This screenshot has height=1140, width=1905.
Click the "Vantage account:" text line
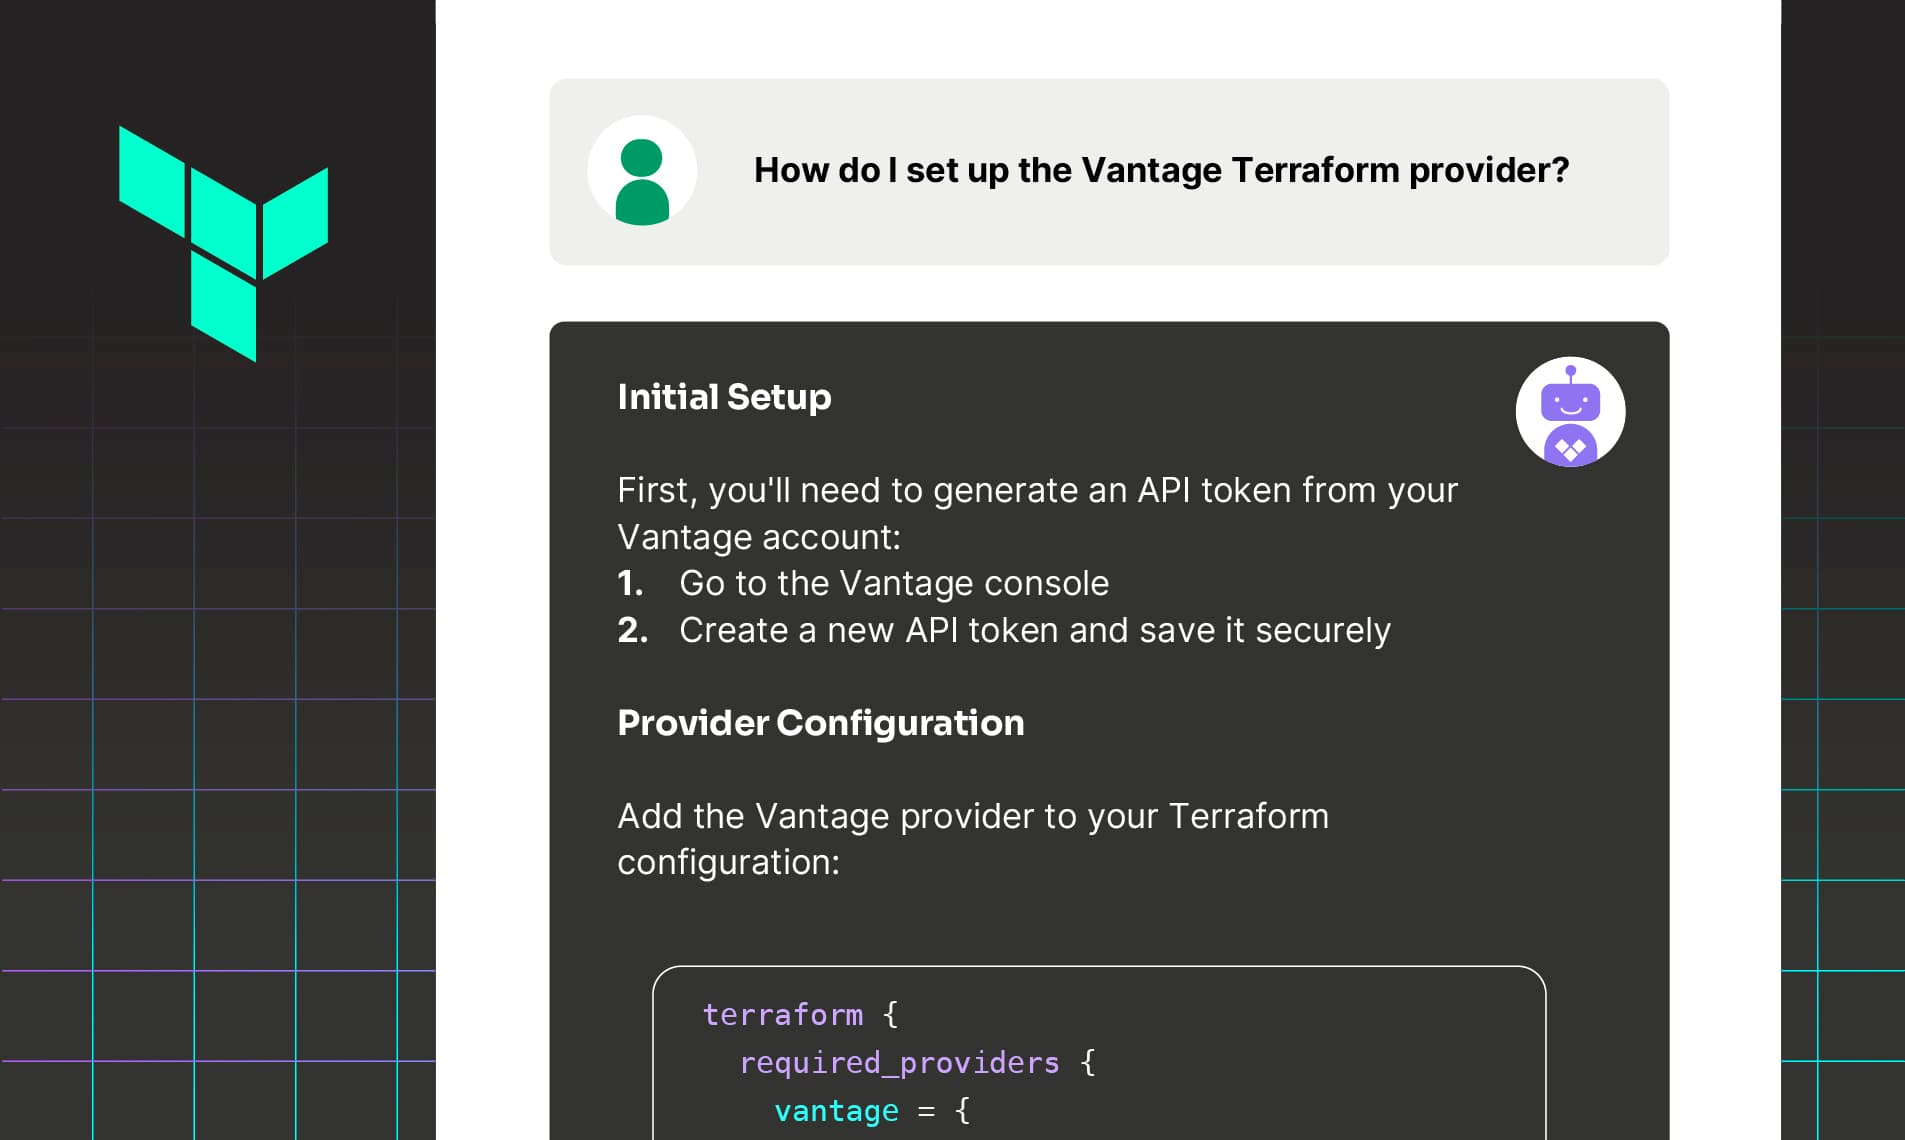pyautogui.click(x=758, y=537)
